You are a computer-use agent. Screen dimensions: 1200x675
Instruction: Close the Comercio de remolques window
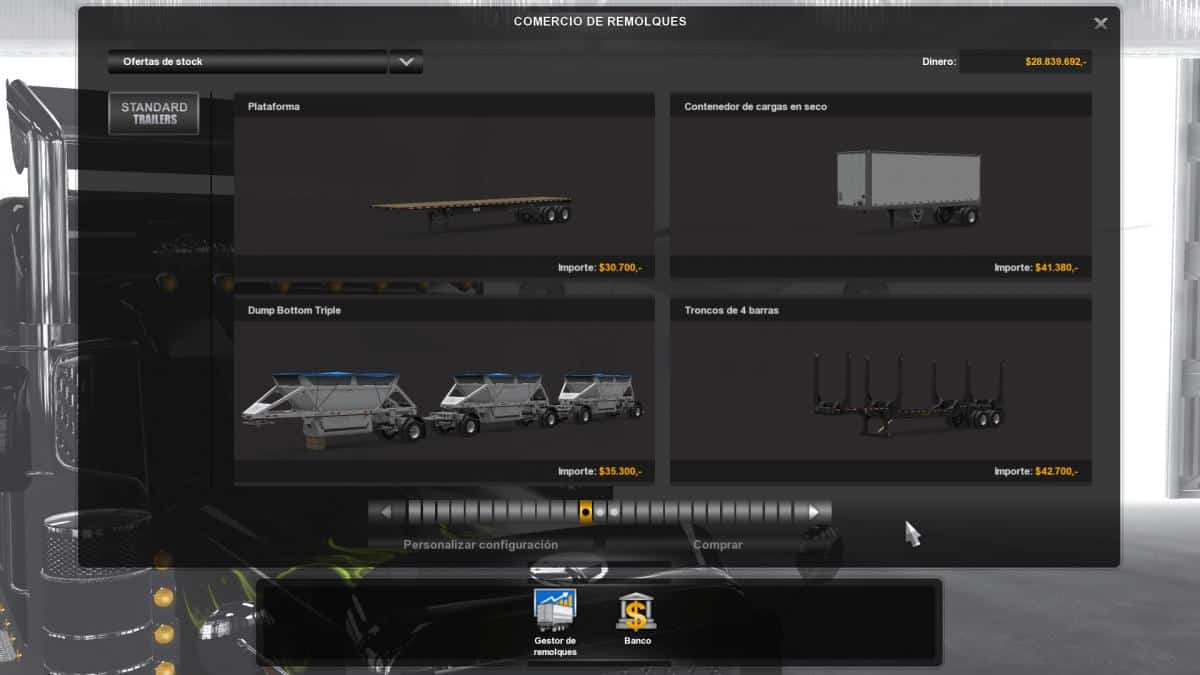point(1100,23)
